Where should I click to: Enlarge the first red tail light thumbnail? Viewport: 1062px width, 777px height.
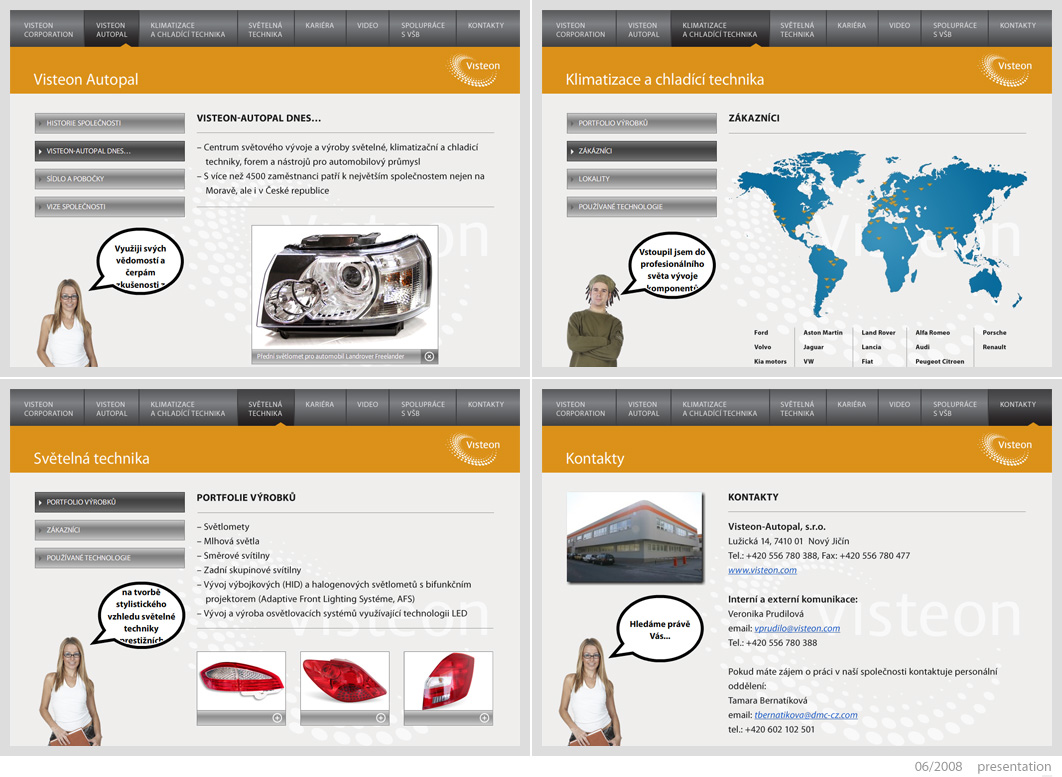277,718
